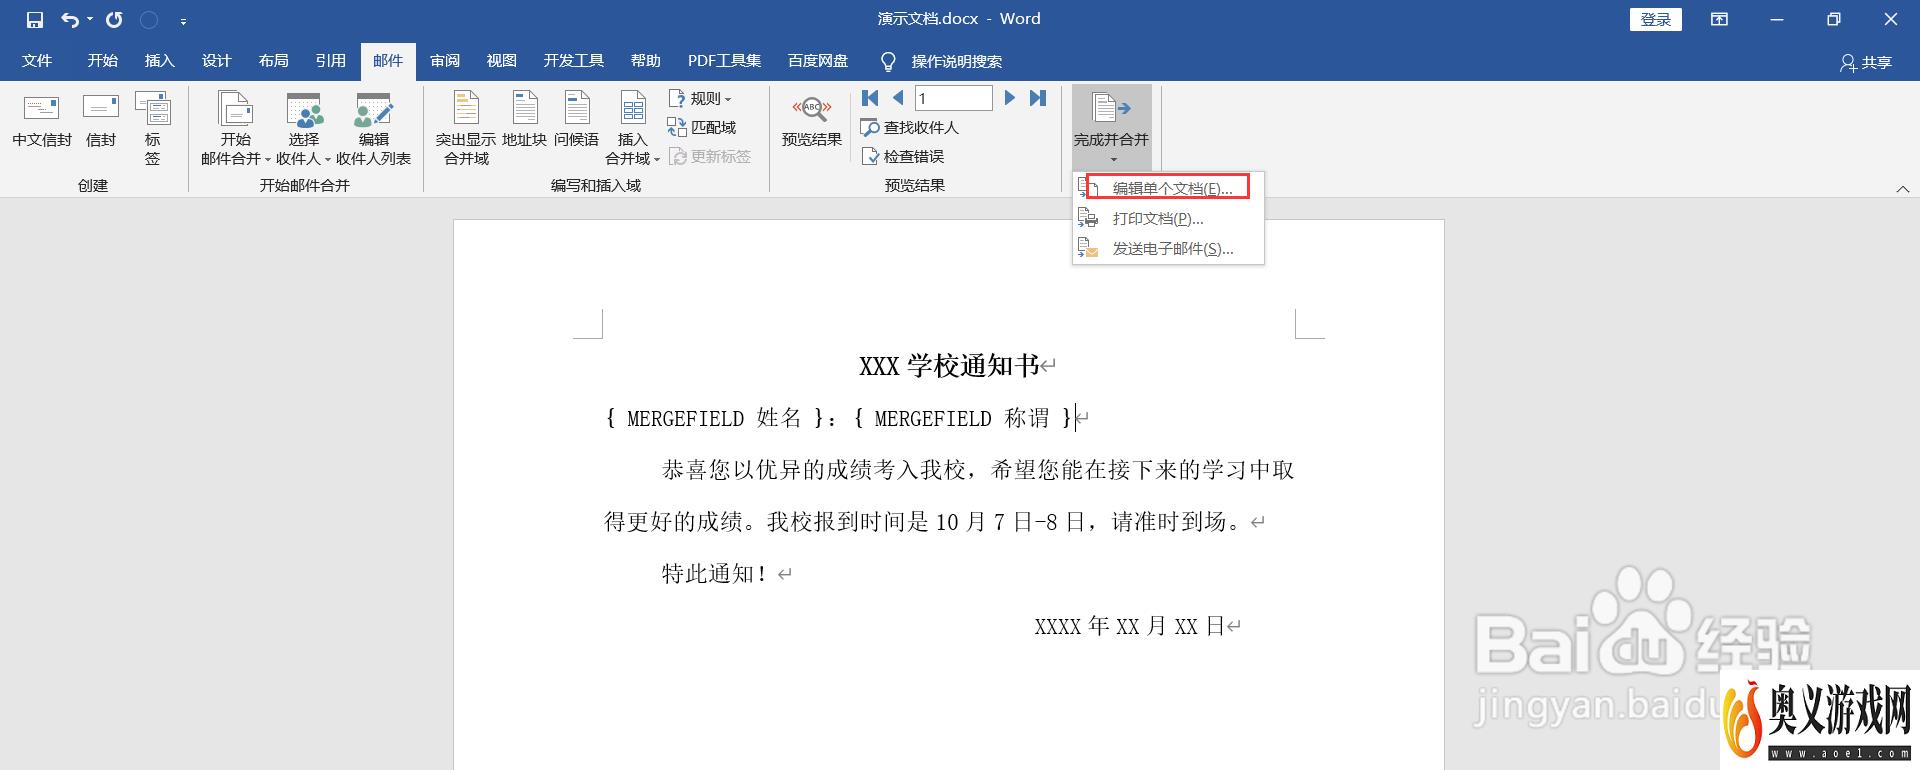This screenshot has height=770, width=1920.
Task: Click the AutoSave circle icon in title bar
Action: [149, 19]
